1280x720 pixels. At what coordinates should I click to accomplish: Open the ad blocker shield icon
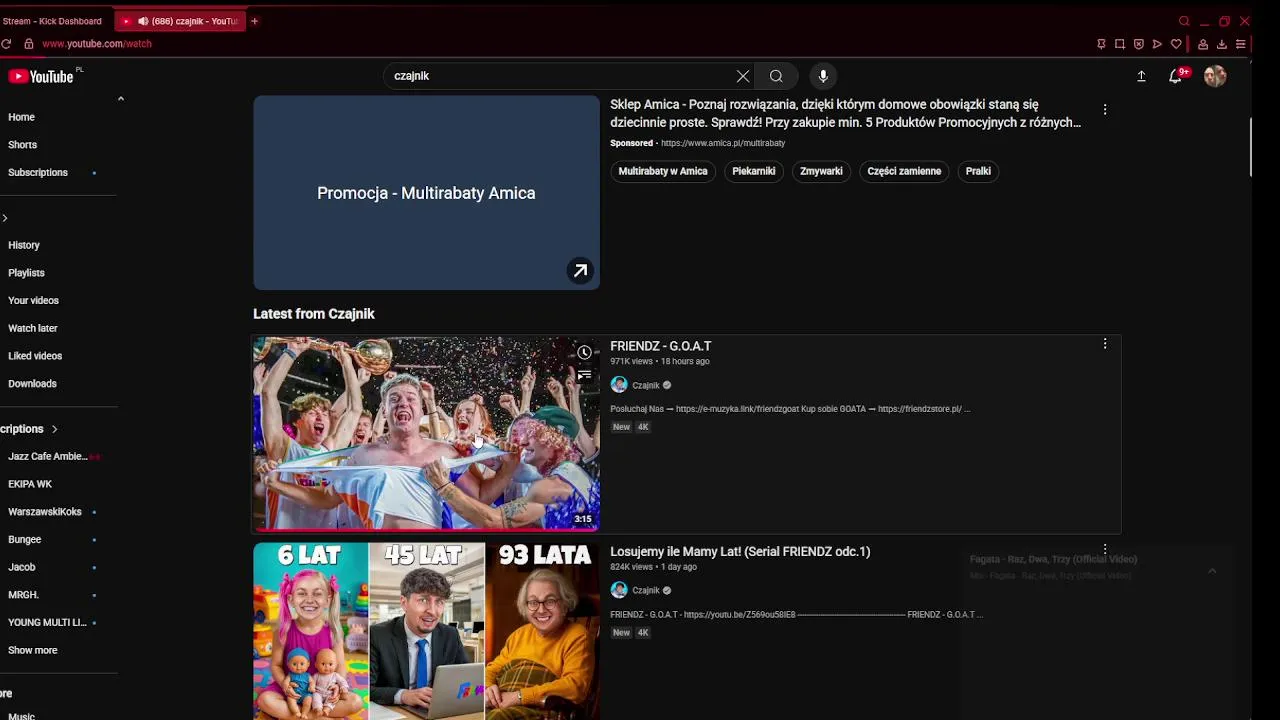click(1138, 44)
